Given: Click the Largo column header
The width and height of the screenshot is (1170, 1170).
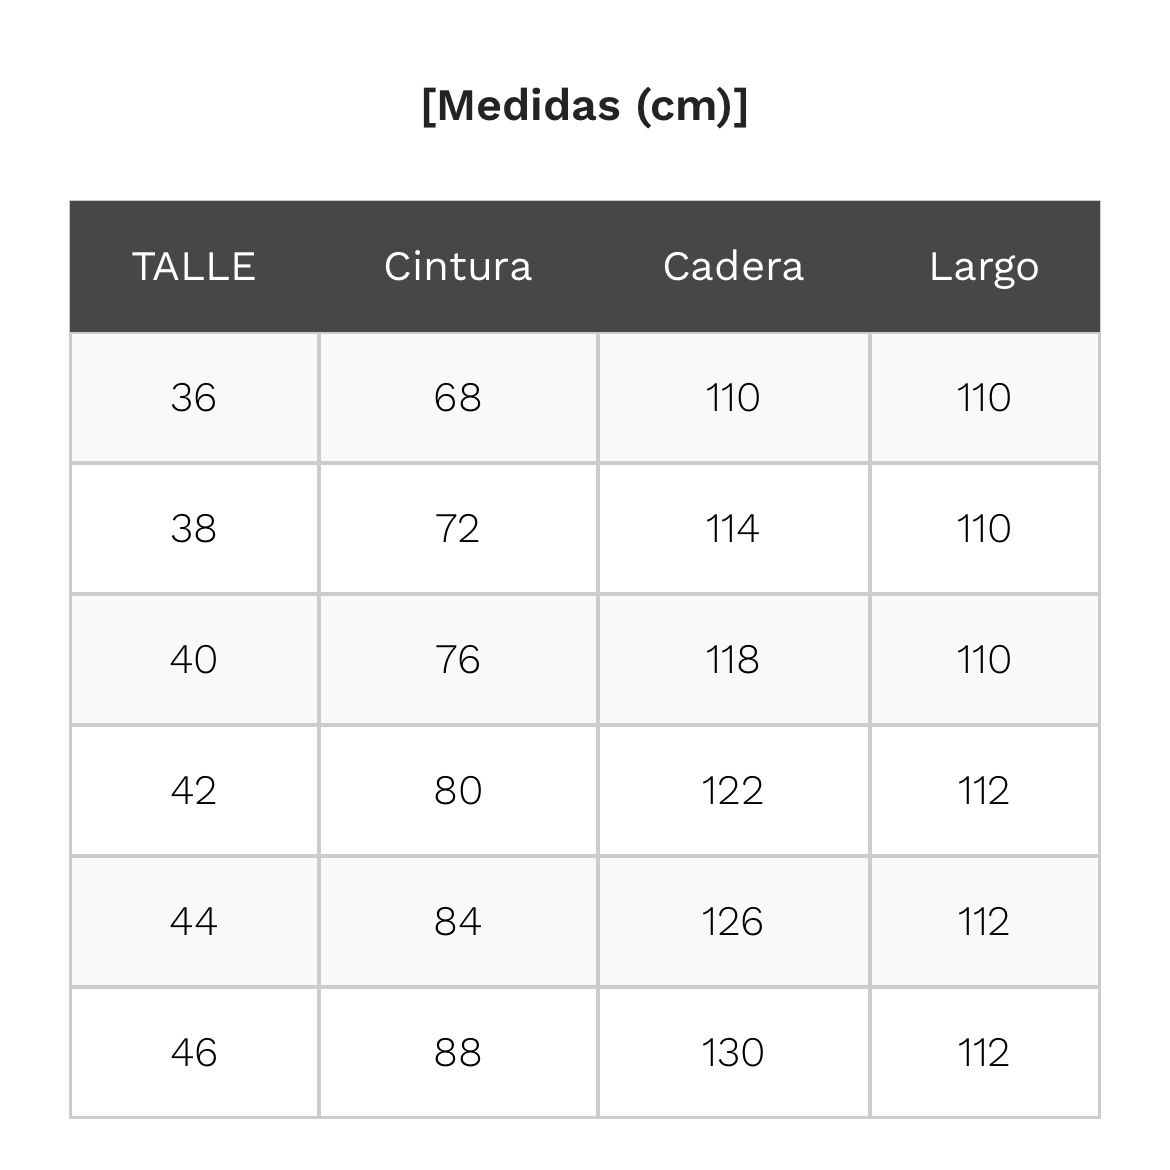Looking at the screenshot, I should click(x=984, y=266).
